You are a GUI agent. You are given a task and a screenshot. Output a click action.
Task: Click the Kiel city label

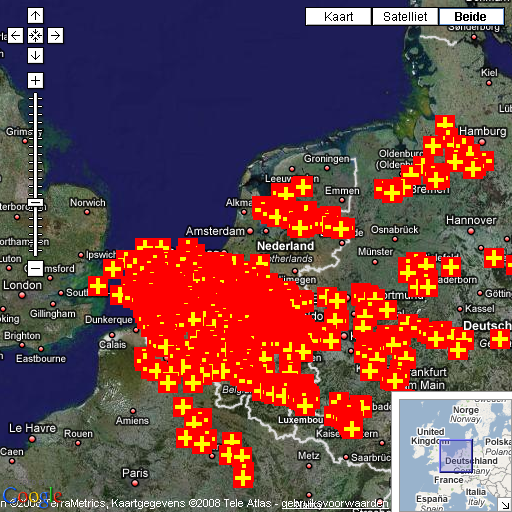tap(489, 73)
